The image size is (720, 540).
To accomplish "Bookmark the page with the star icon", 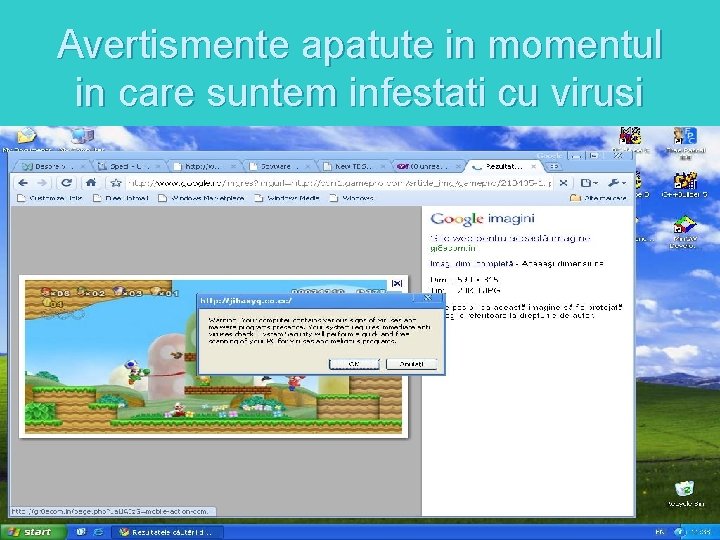I will (116, 183).
